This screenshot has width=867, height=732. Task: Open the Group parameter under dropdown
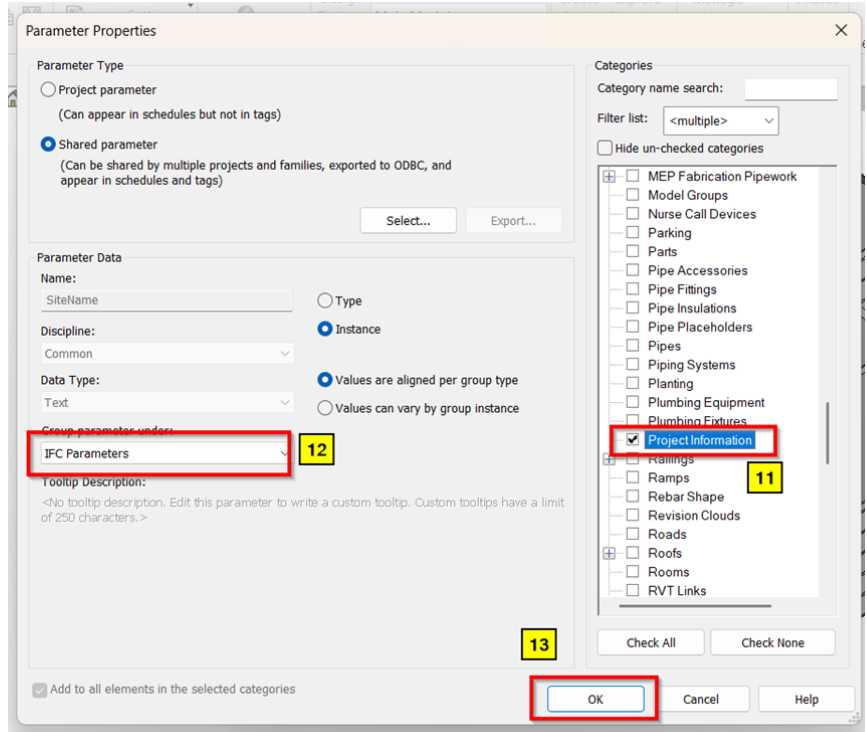click(165, 454)
